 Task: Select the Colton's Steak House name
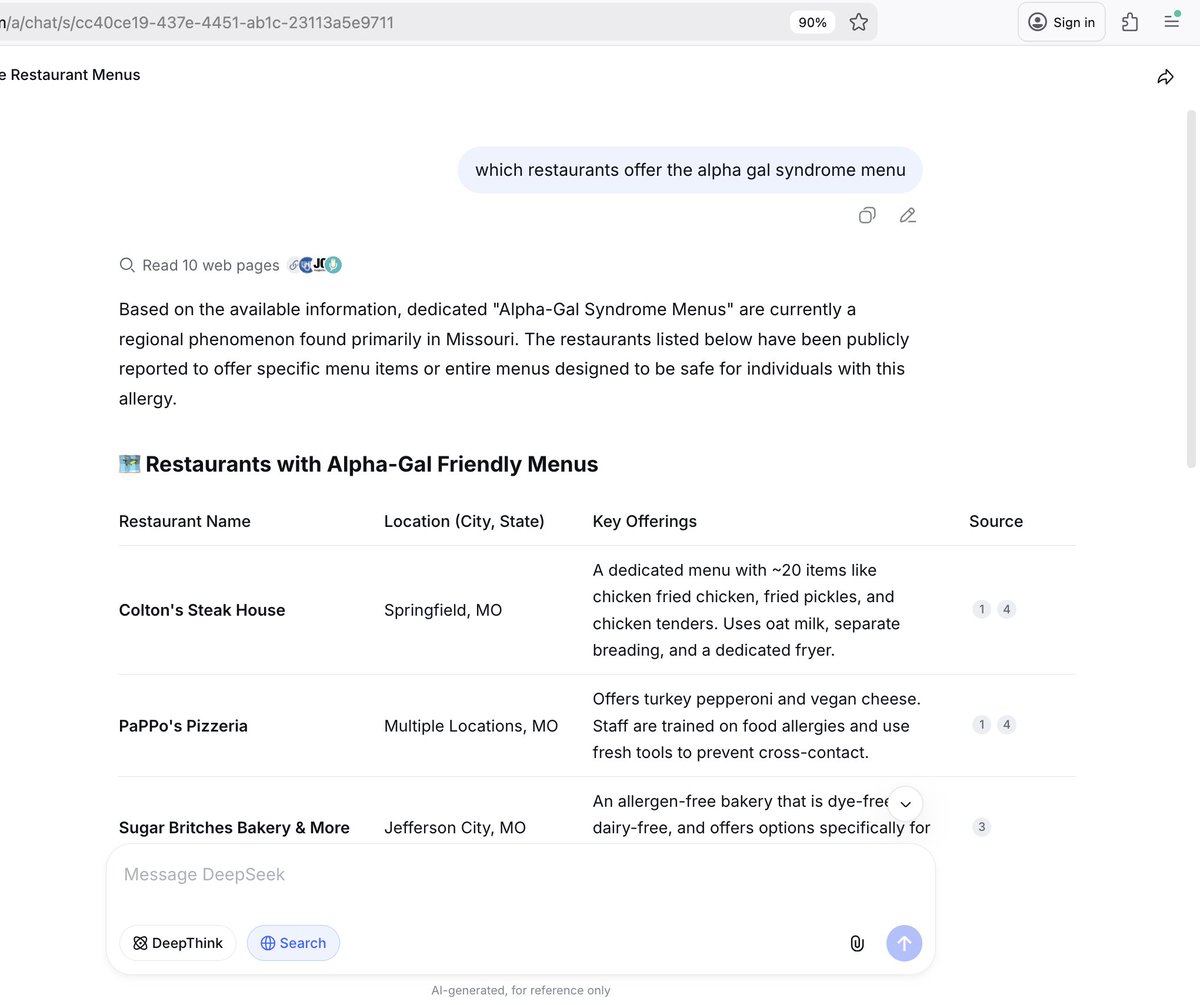(202, 610)
